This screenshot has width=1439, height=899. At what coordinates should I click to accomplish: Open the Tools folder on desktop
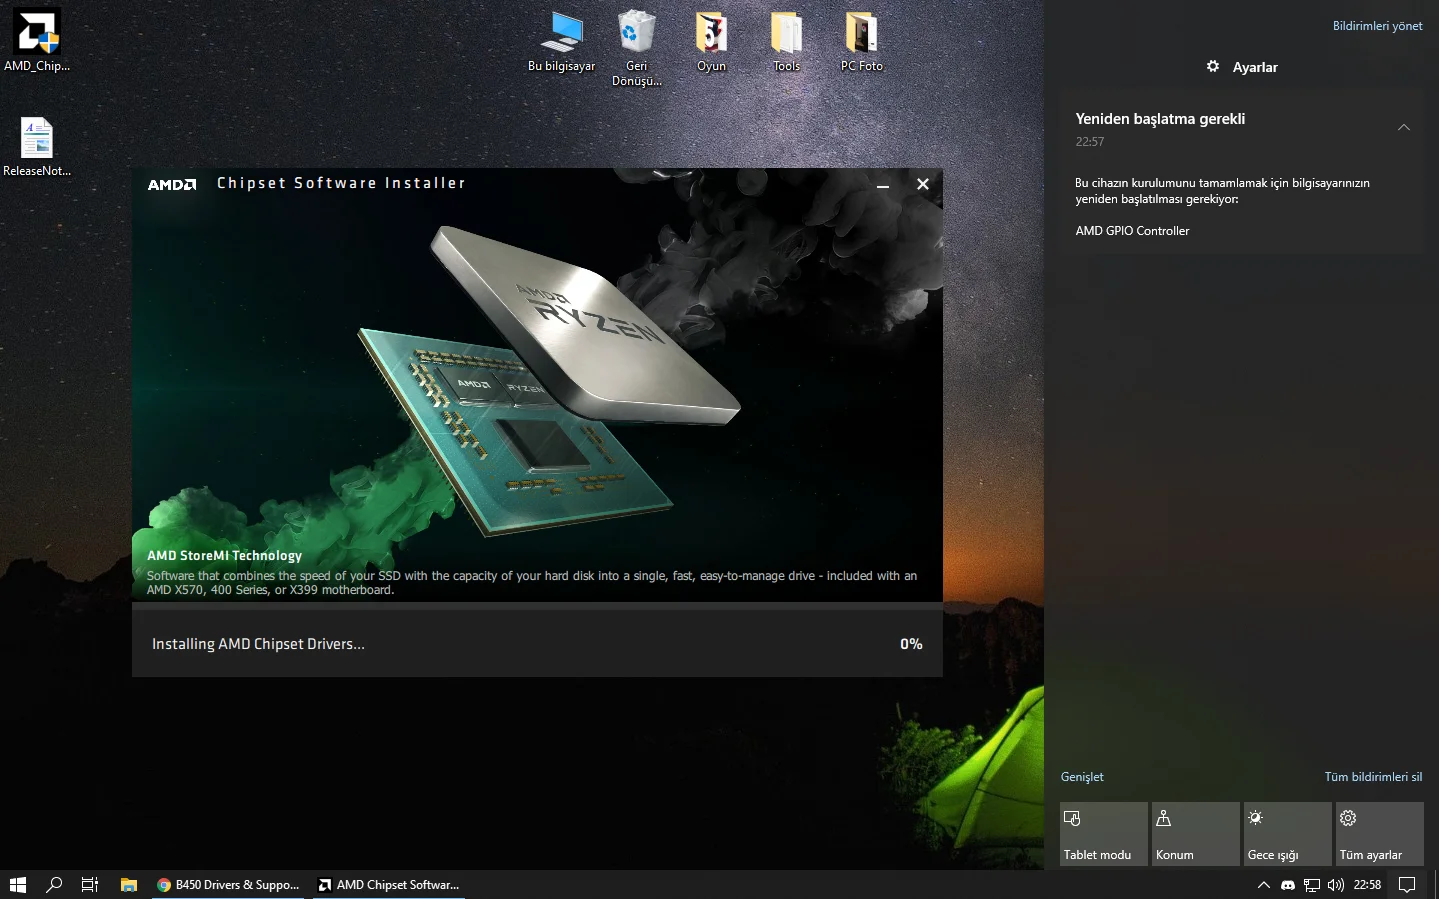point(786,40)
